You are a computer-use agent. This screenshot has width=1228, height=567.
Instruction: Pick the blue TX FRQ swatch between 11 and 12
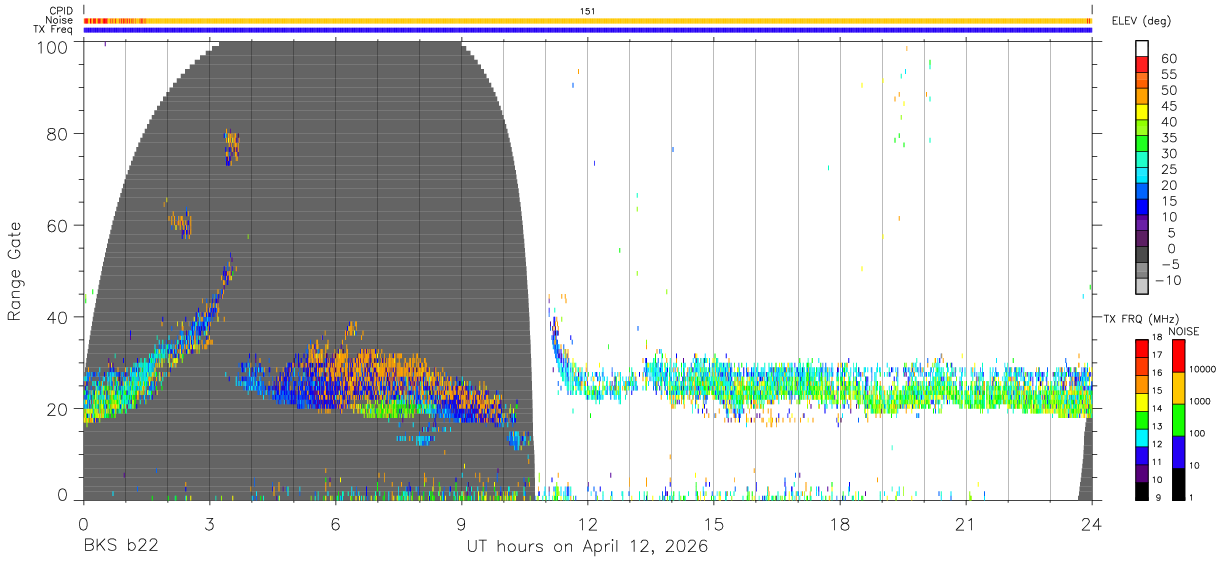click(1141, 454)
